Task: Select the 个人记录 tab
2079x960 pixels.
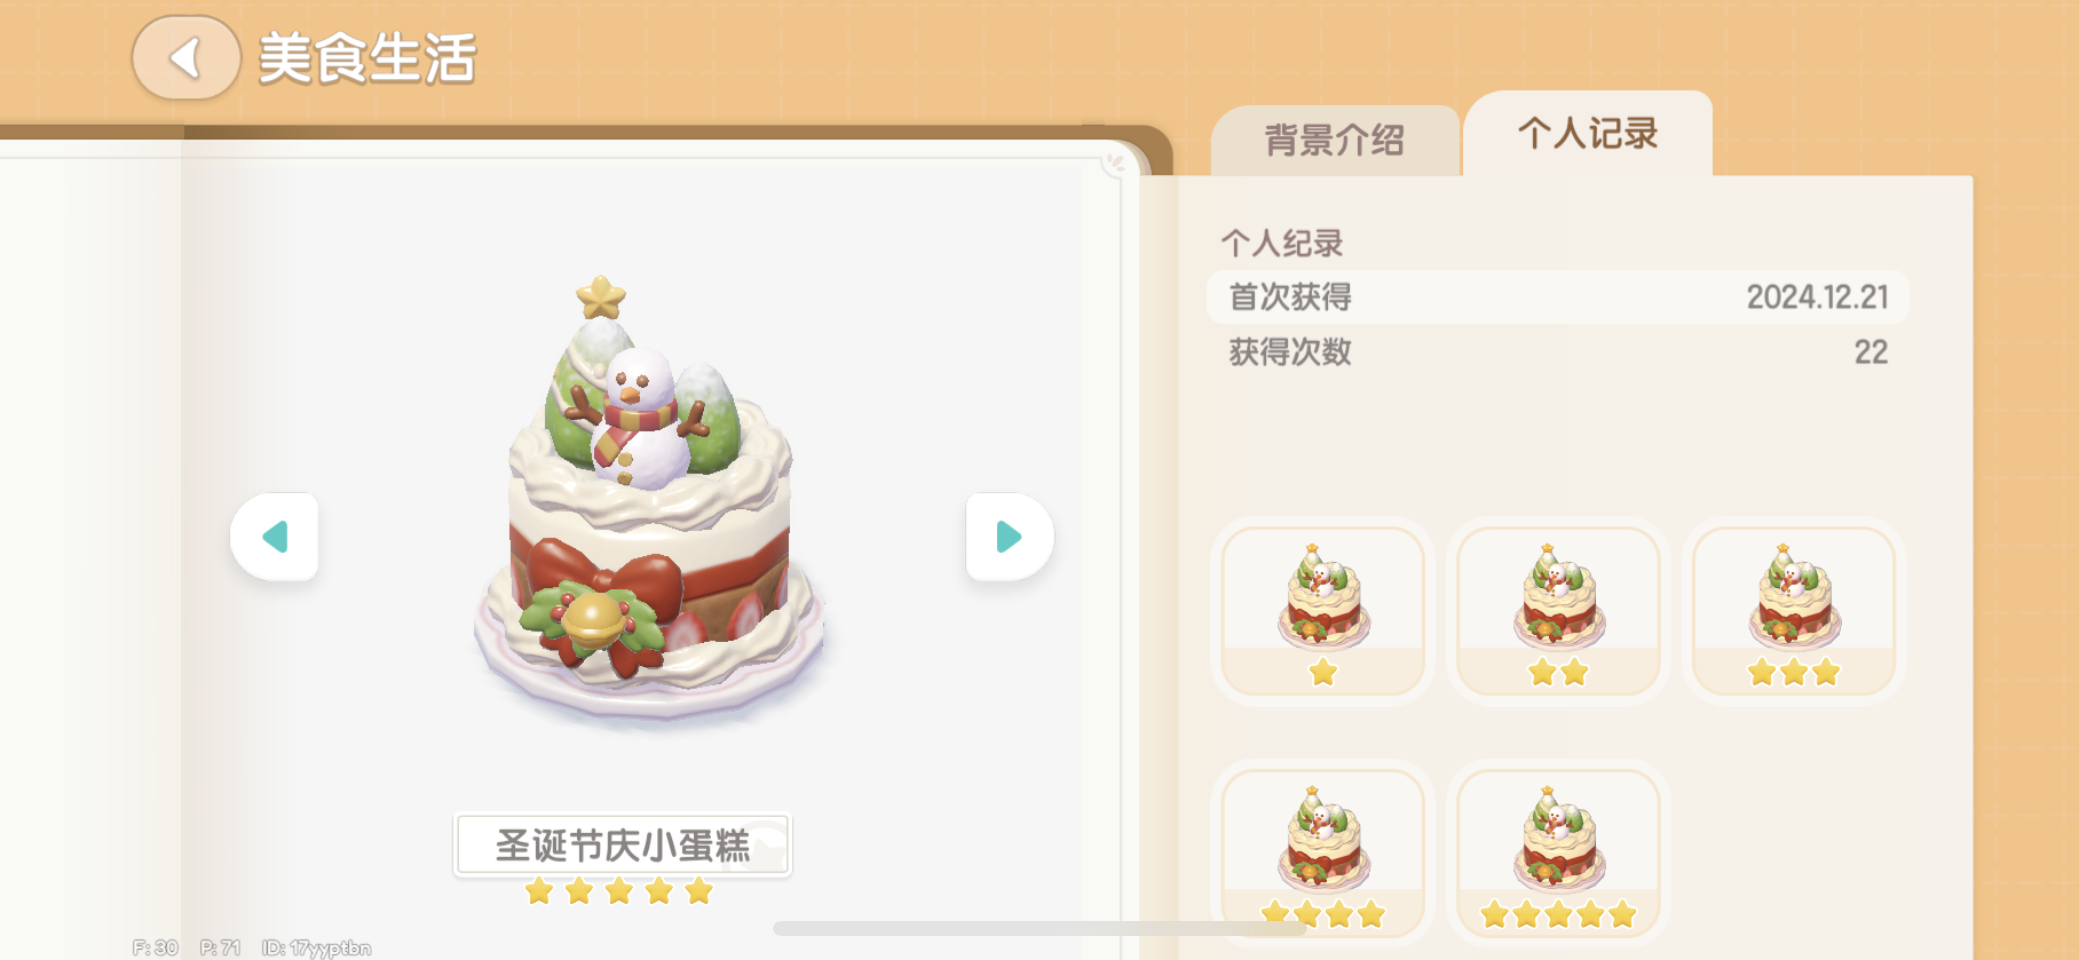Action: (x=1588, y=134)
